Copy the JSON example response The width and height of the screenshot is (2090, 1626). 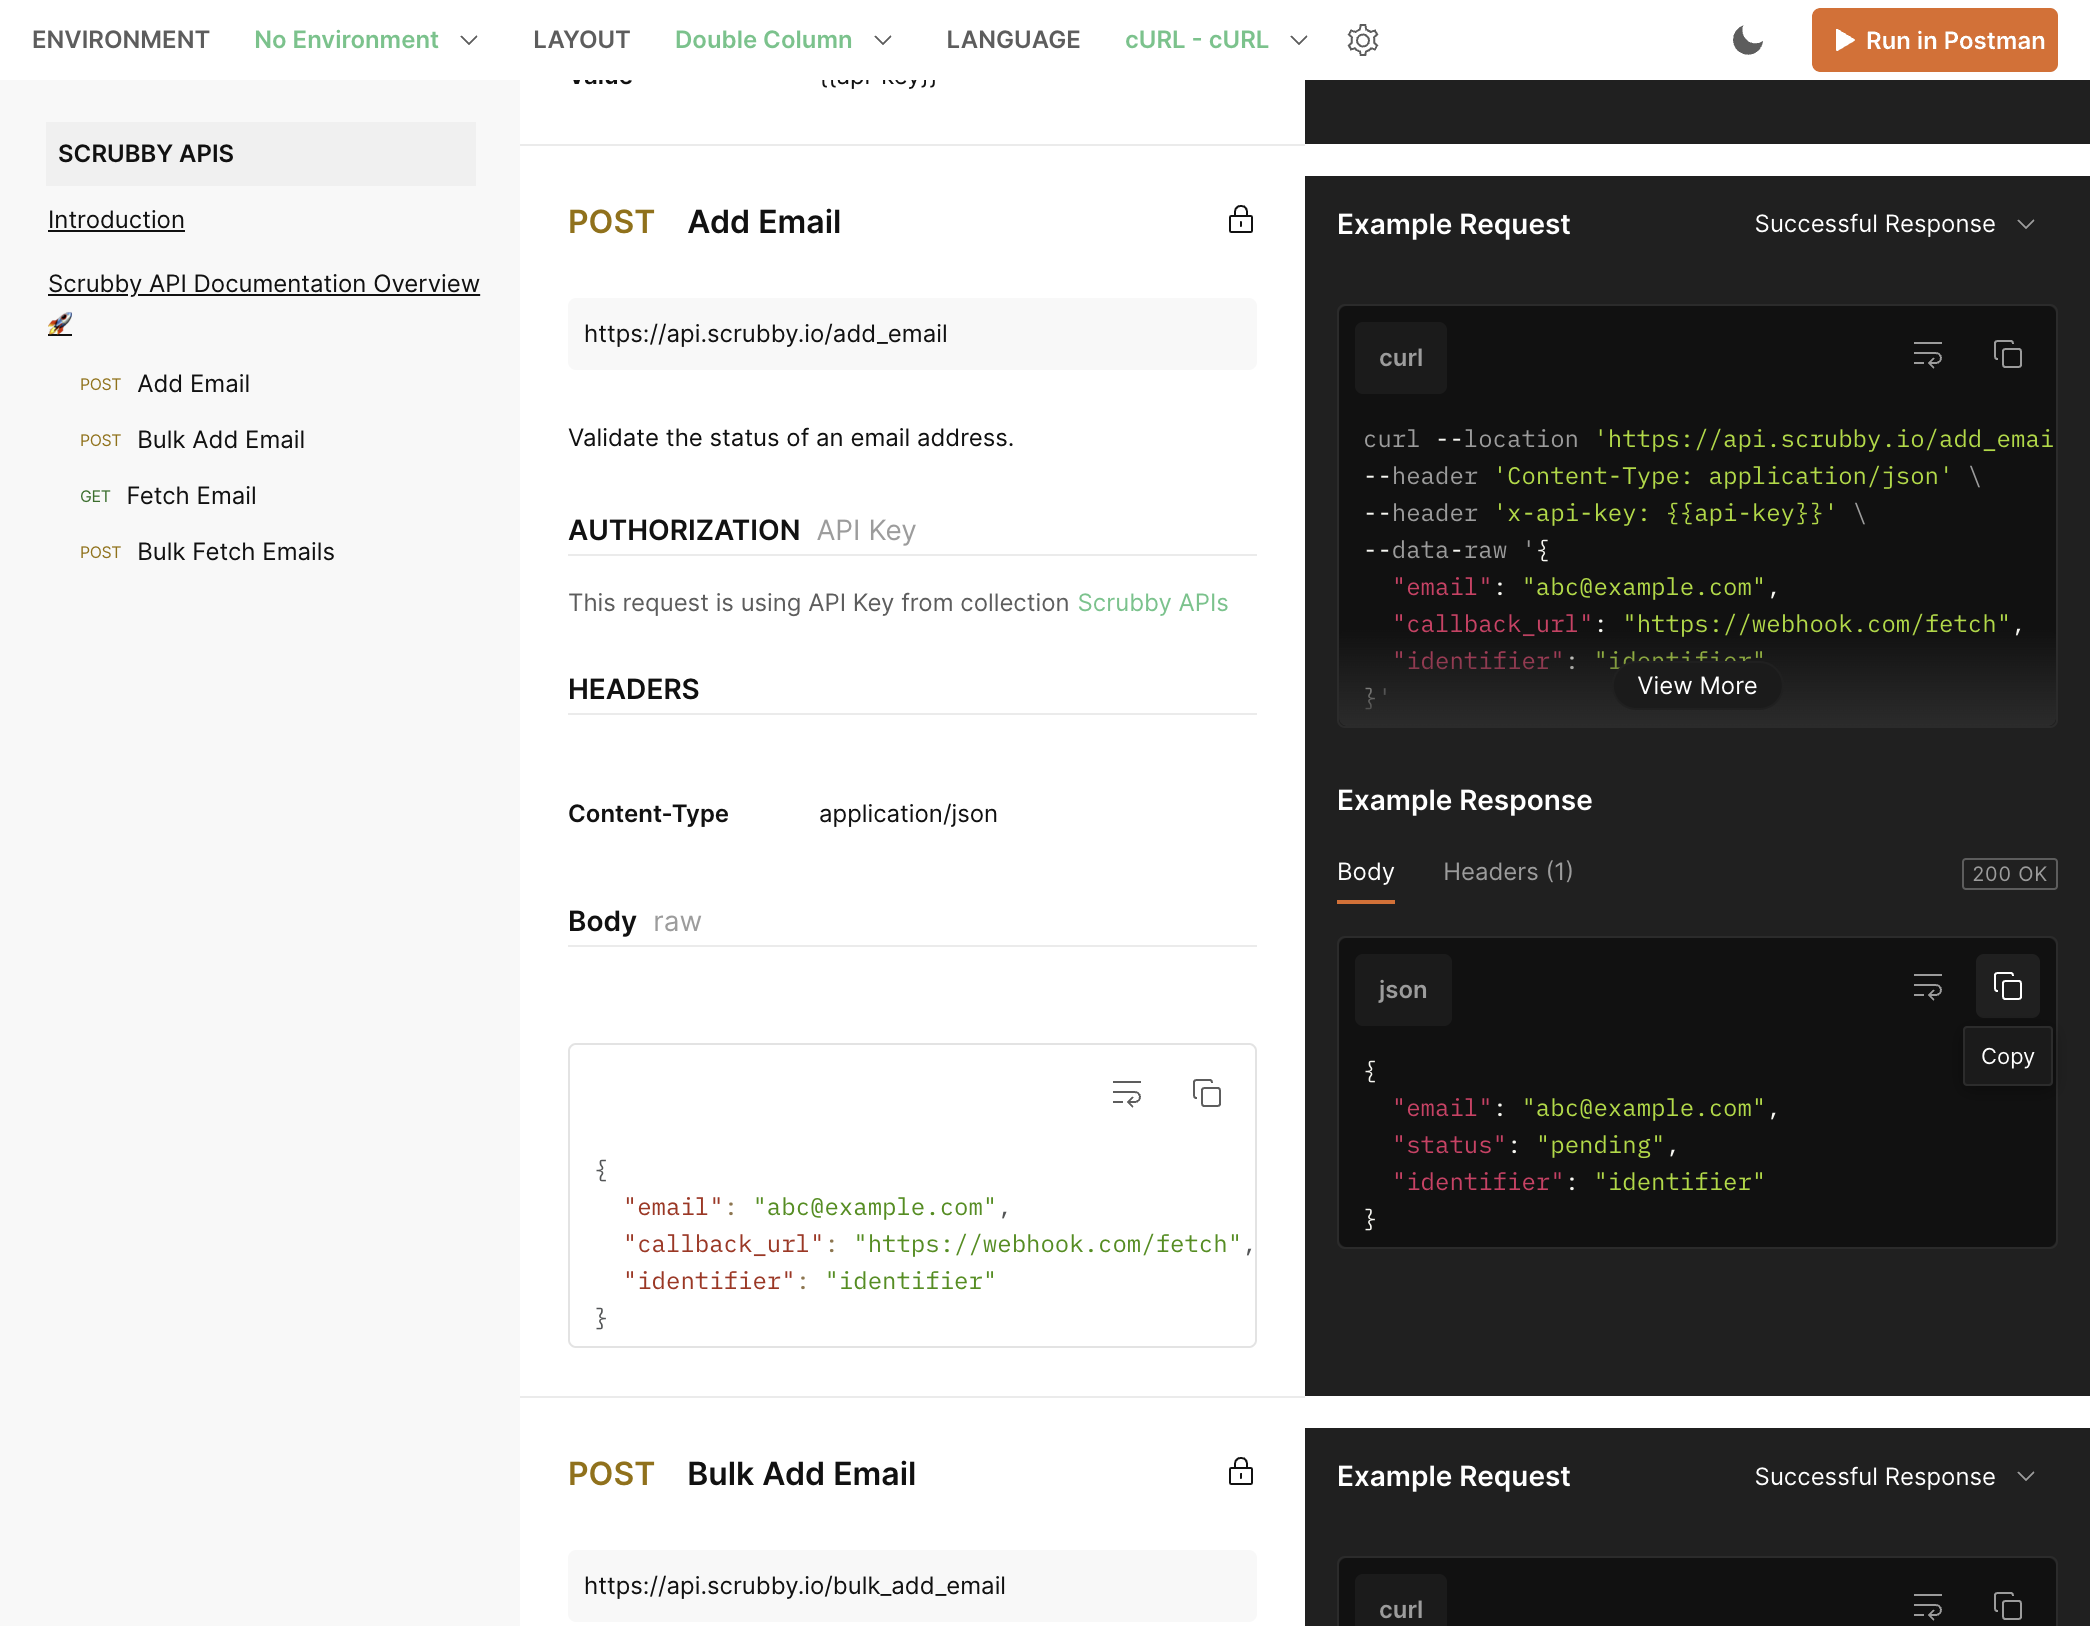click(2007, 987)
